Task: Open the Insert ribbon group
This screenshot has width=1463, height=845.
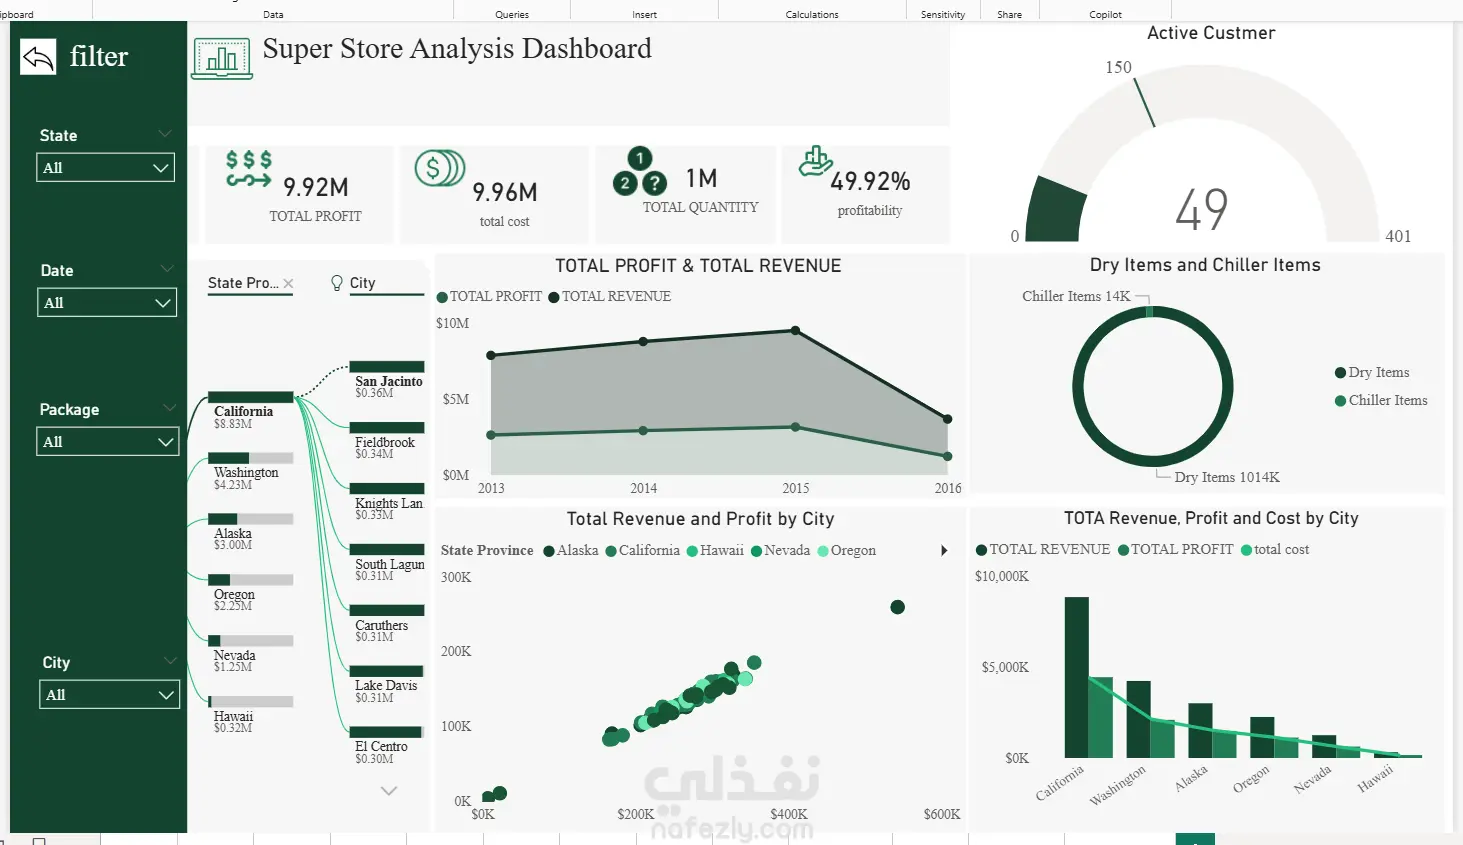Action: coord(645,14)
